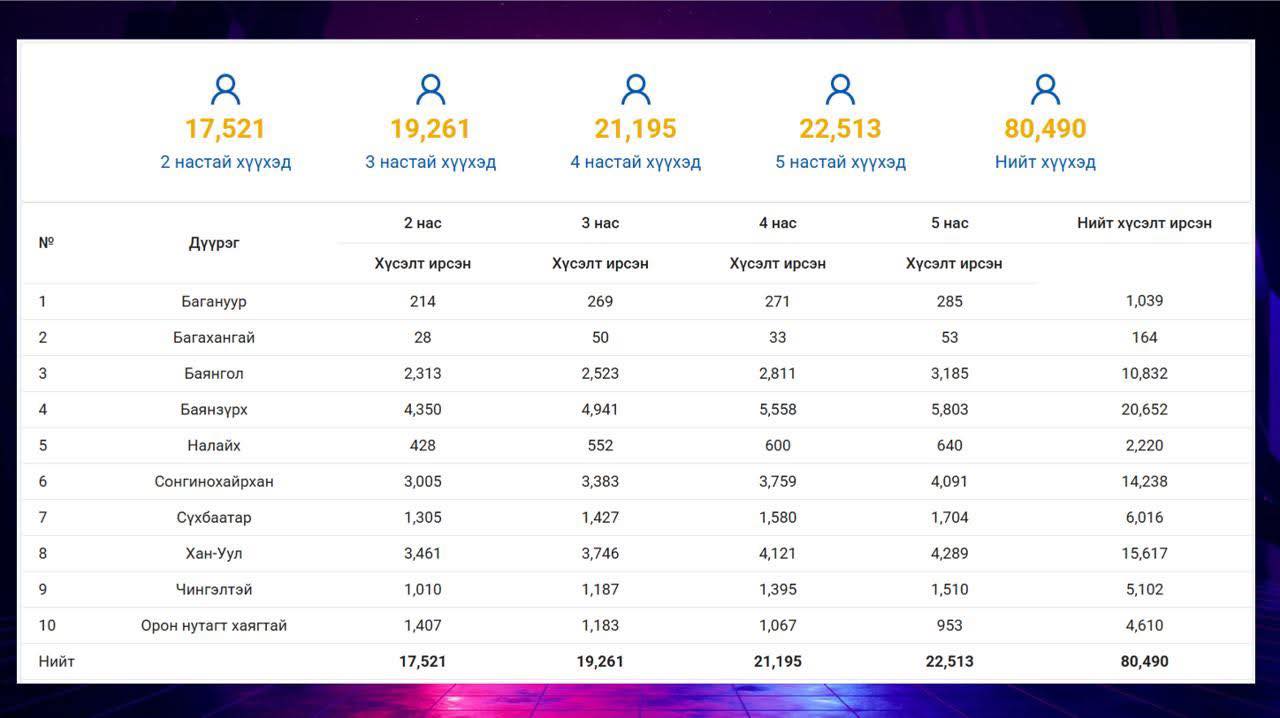
Task: Open the '2 настай хүүхэд' label link
Action: click(x=226, y=162)
